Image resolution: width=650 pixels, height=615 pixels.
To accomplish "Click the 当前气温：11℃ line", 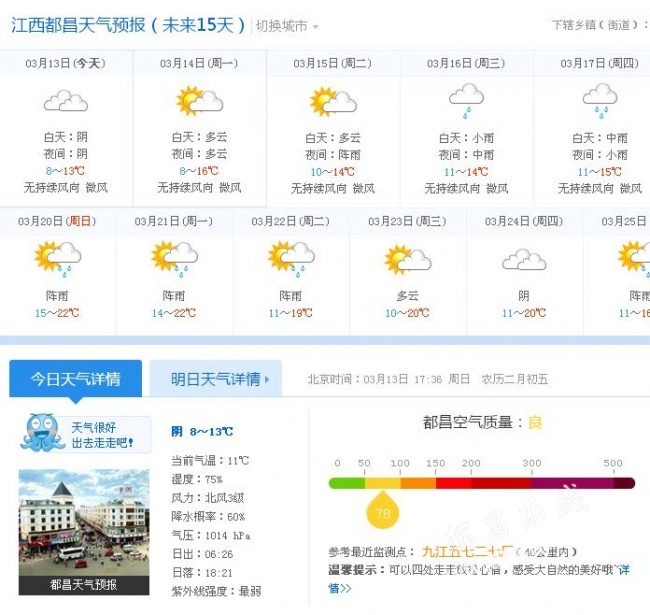I will click(210, 460).
